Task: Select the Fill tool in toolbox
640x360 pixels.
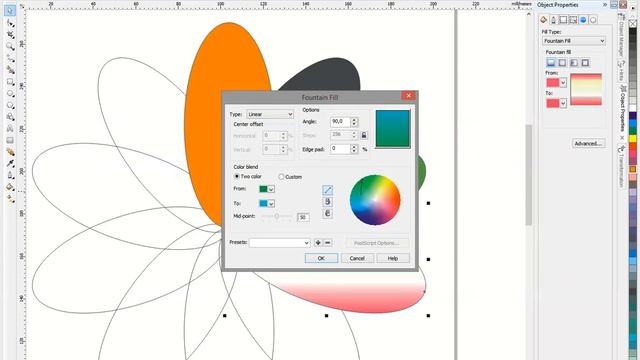Action: click(x=10, y=187)
